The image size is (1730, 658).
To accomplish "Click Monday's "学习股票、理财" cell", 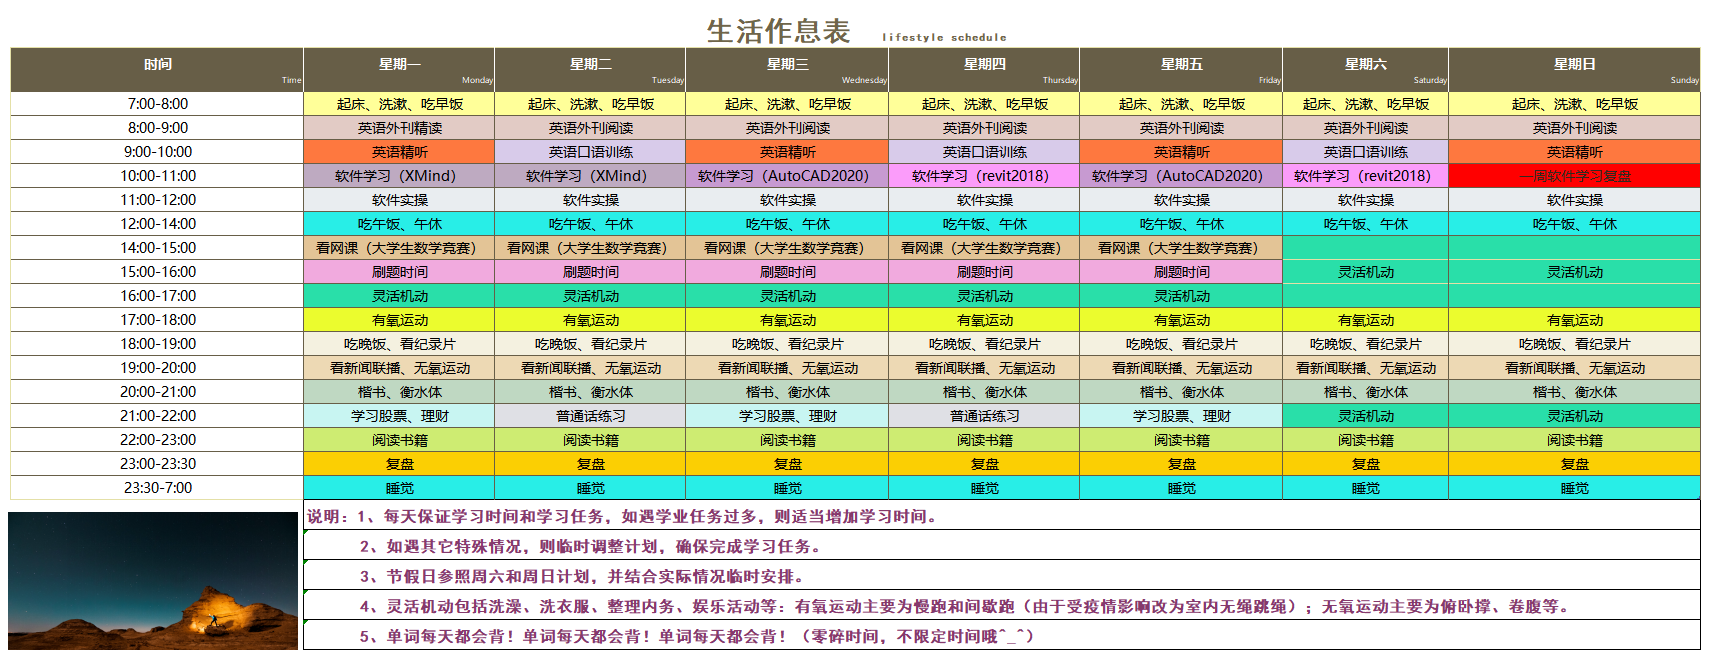I will point(399,416).
